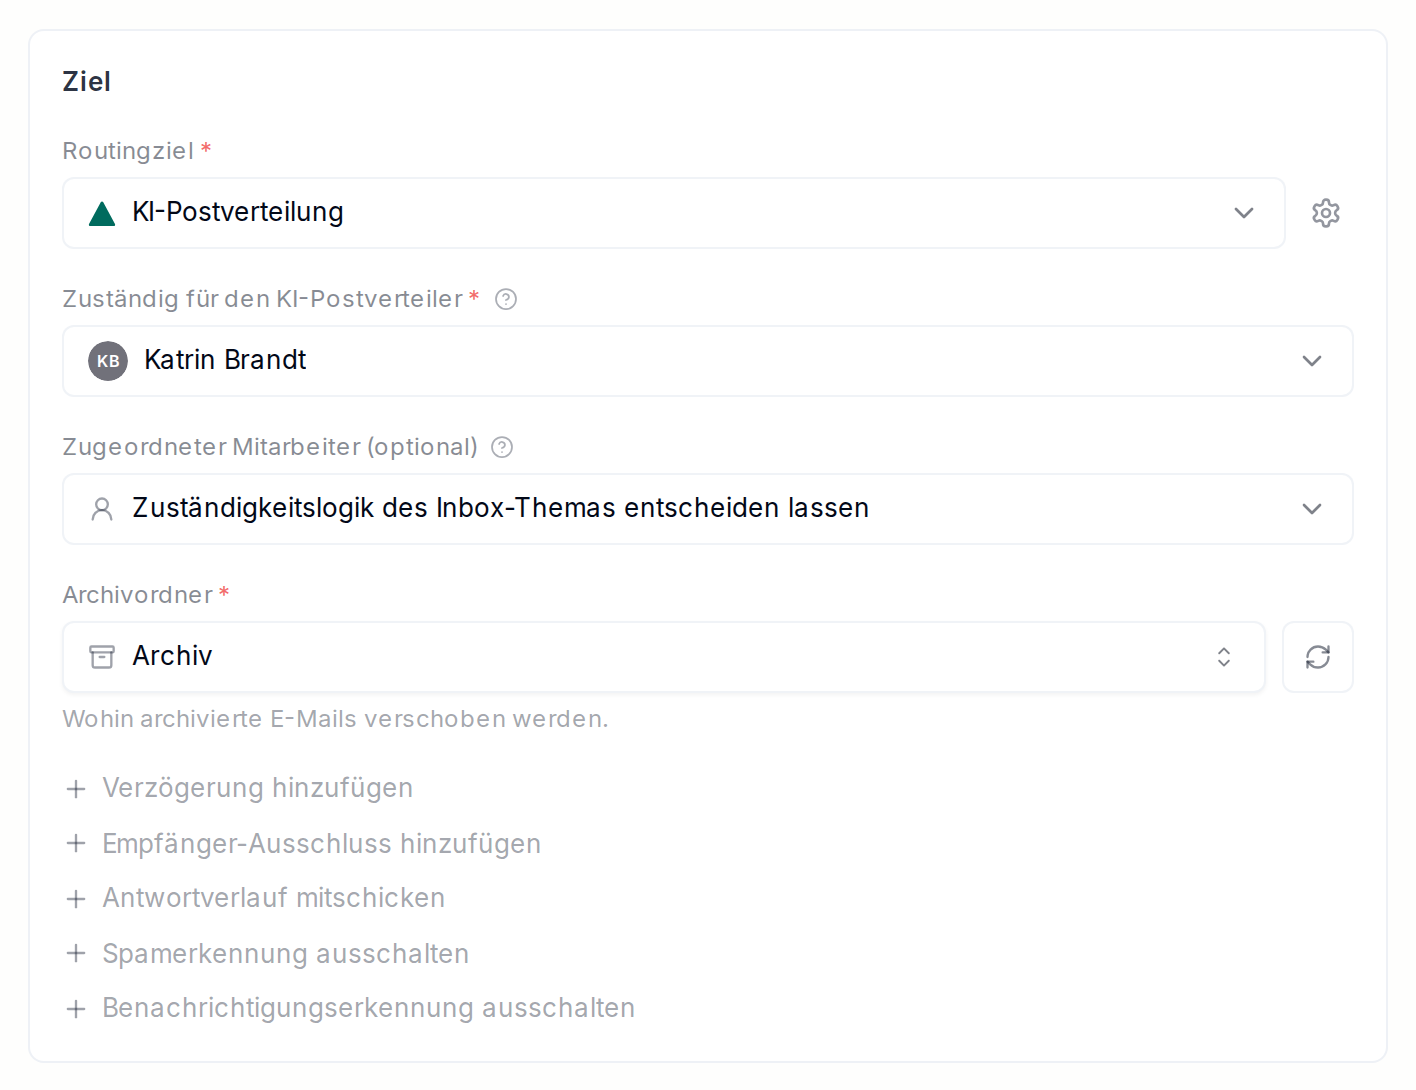
Task: Click the hint text Wohin archivierte E-Mails verschoben werden
Action: coord(335,719)
